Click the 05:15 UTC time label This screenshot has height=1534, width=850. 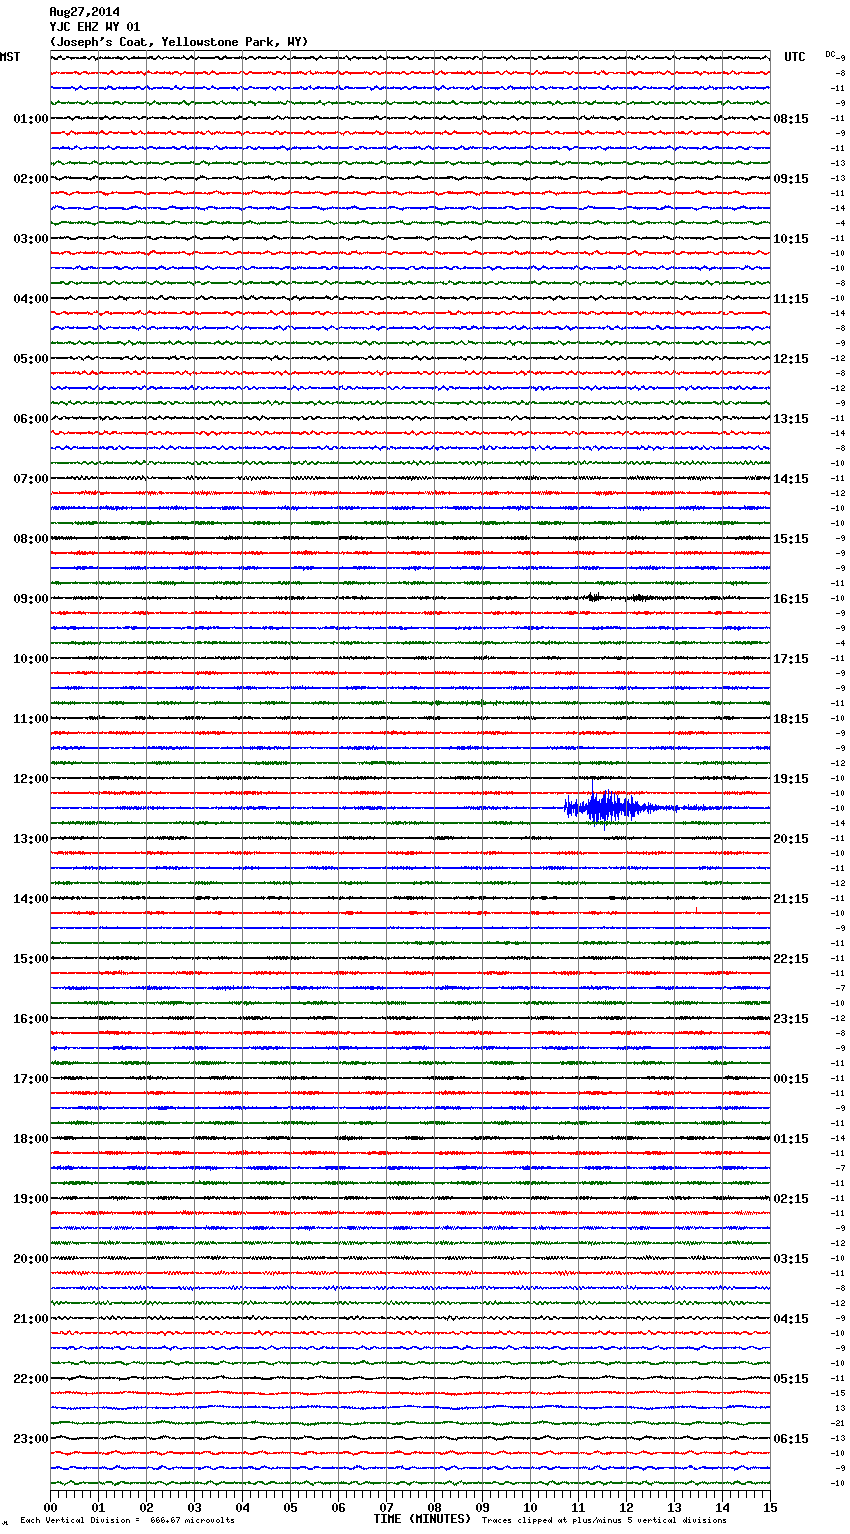pyautogui.click(x=791, y=1379)
